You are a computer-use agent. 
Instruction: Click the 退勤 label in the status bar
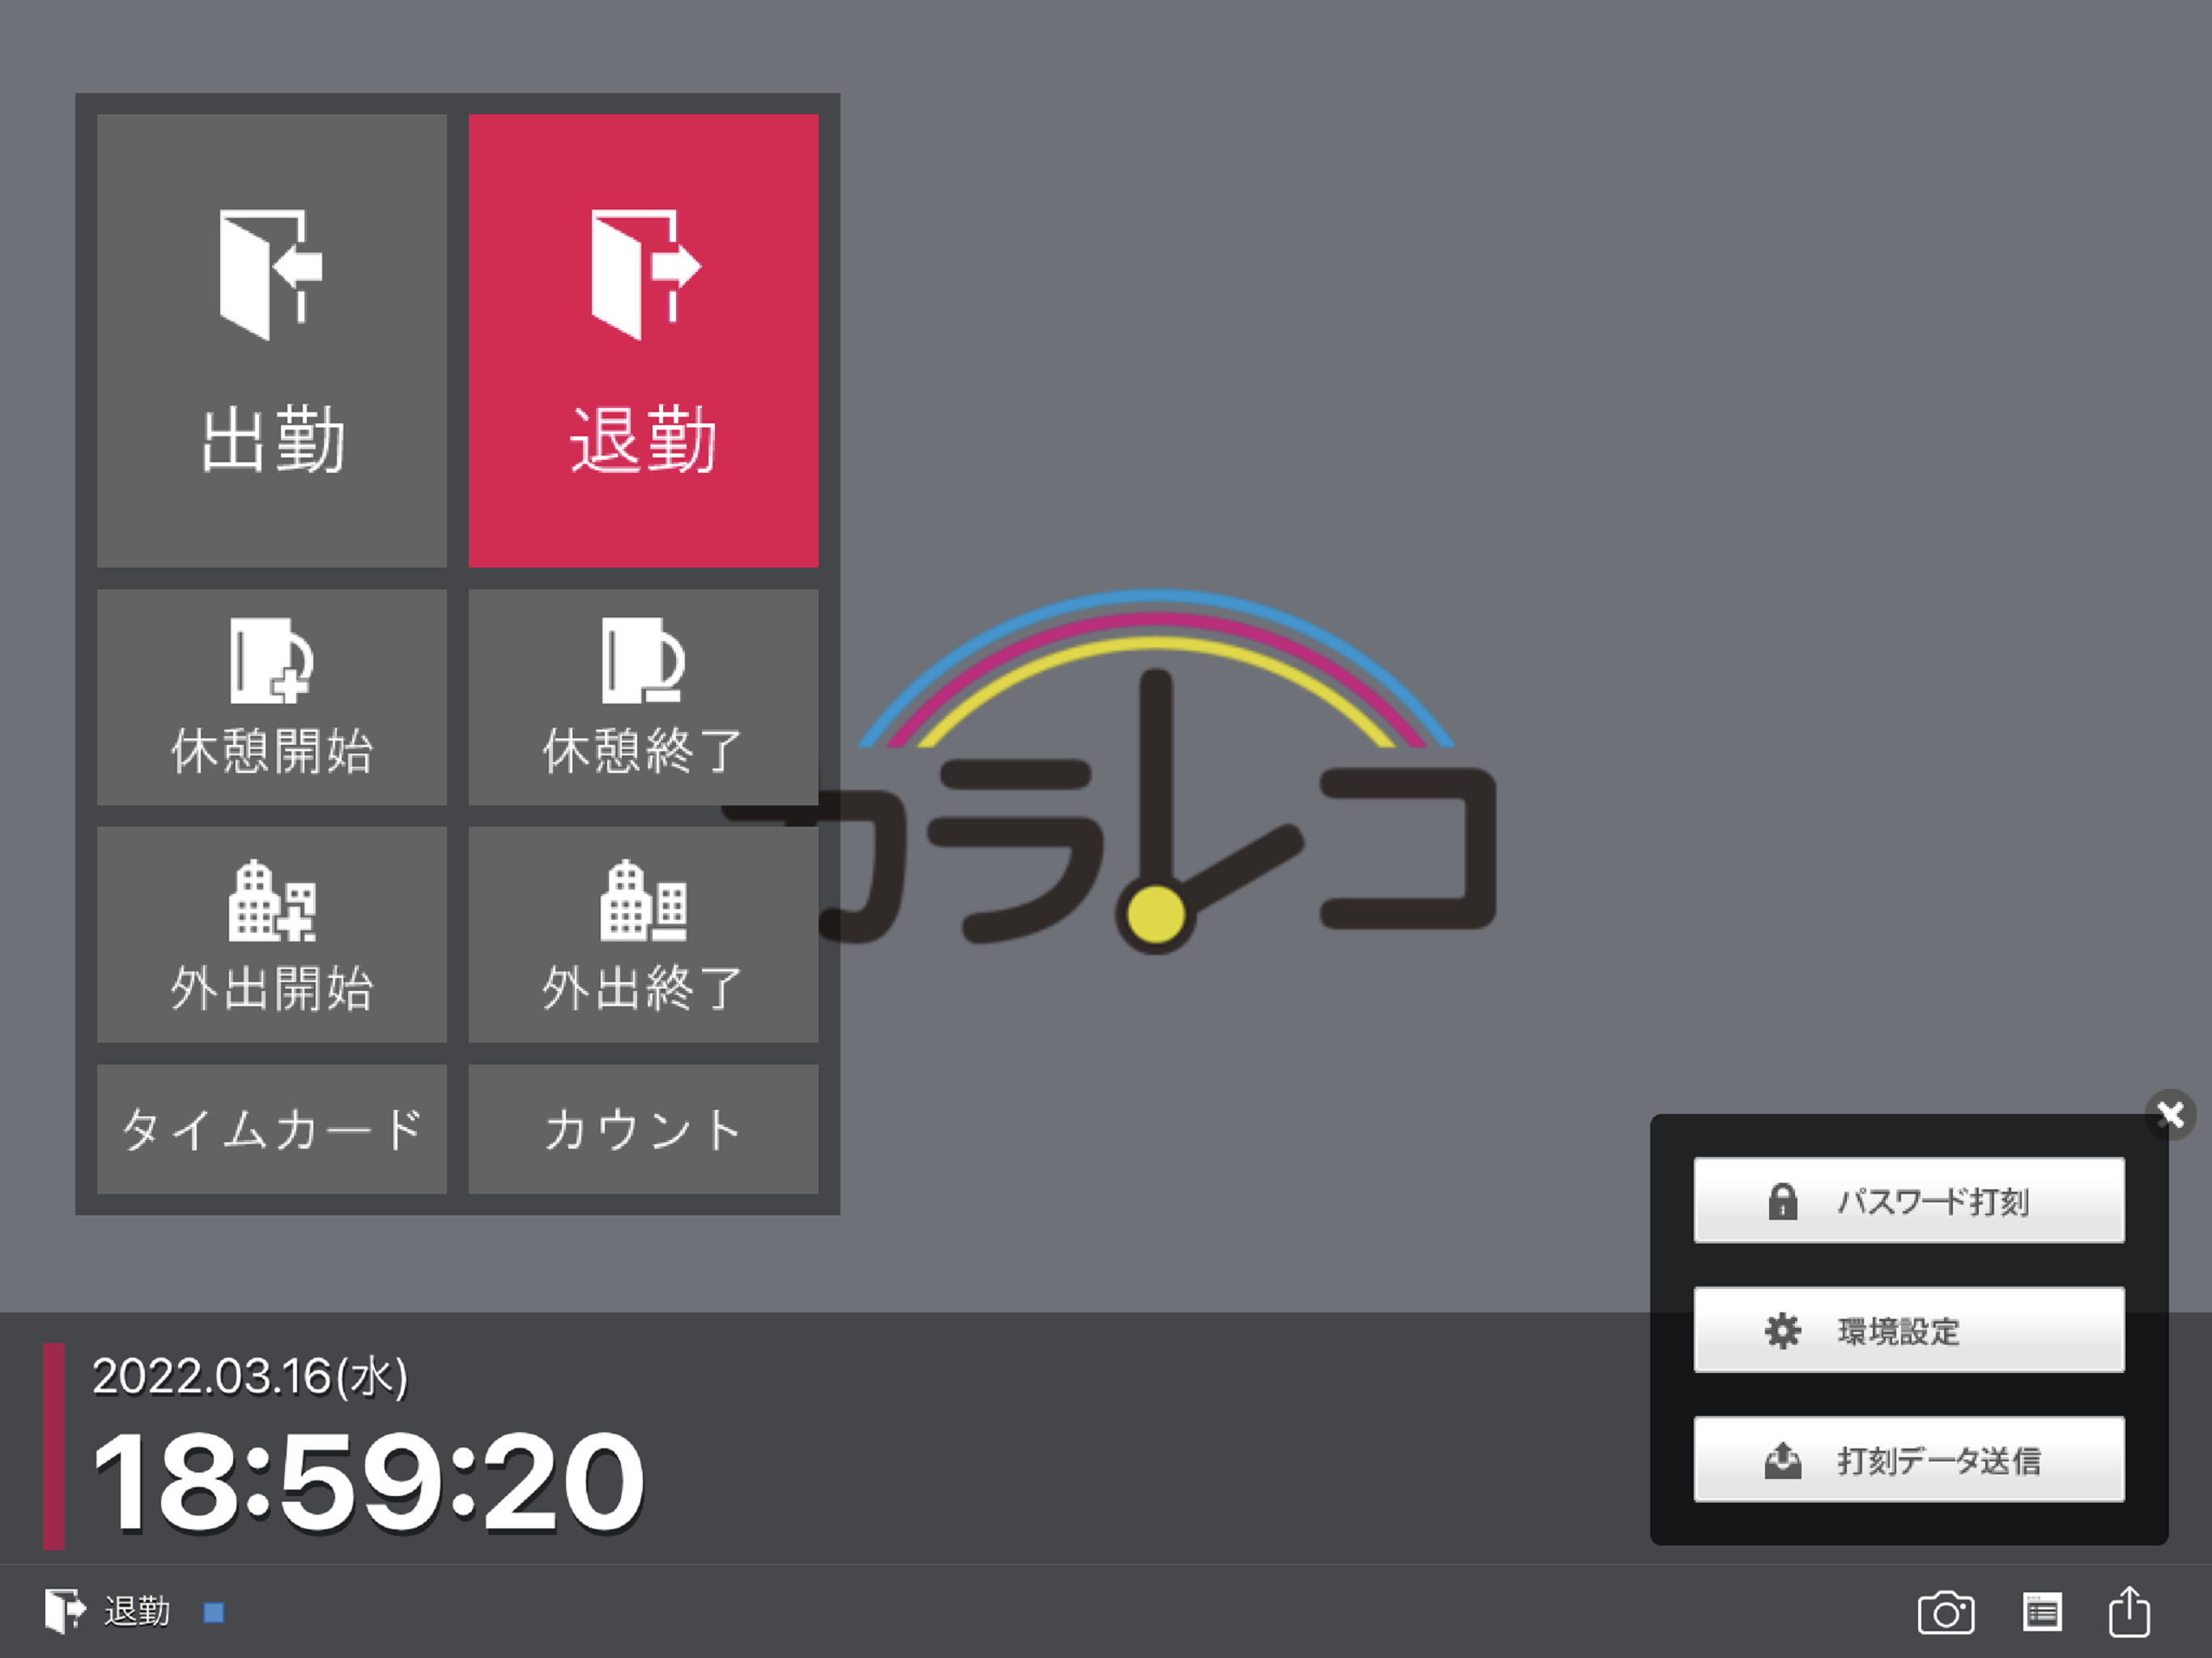click(137, 1611)
